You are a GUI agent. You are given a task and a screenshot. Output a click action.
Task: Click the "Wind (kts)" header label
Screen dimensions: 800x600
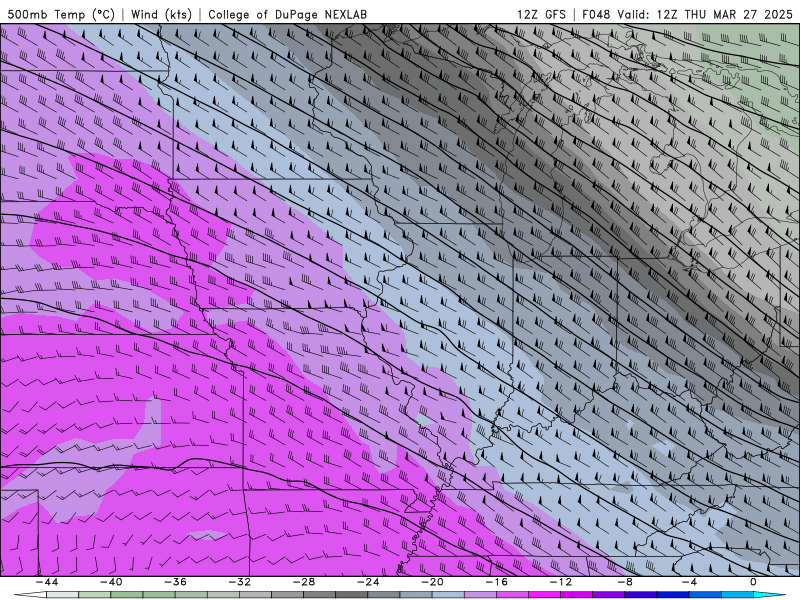[161, 14]
